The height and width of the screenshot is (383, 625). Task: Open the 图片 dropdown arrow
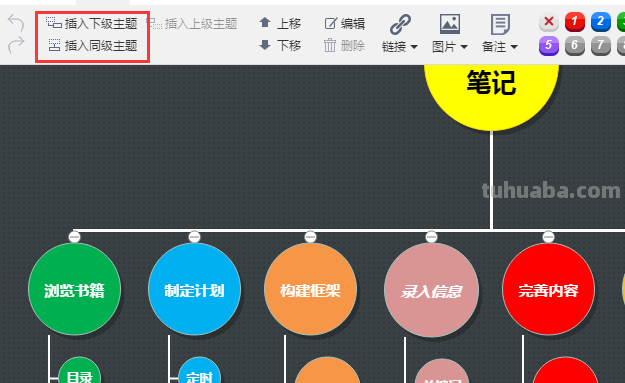click(464, 47)
